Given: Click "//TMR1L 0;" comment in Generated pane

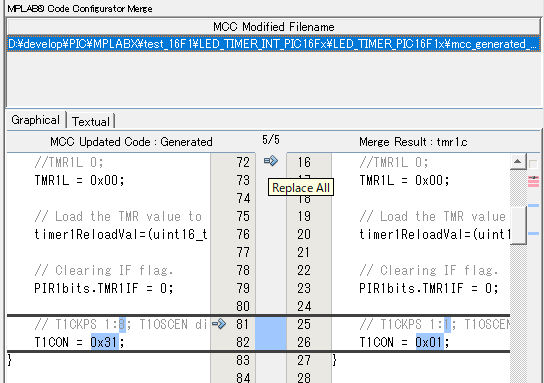Looking at the screenshot, I should [69, 162].
